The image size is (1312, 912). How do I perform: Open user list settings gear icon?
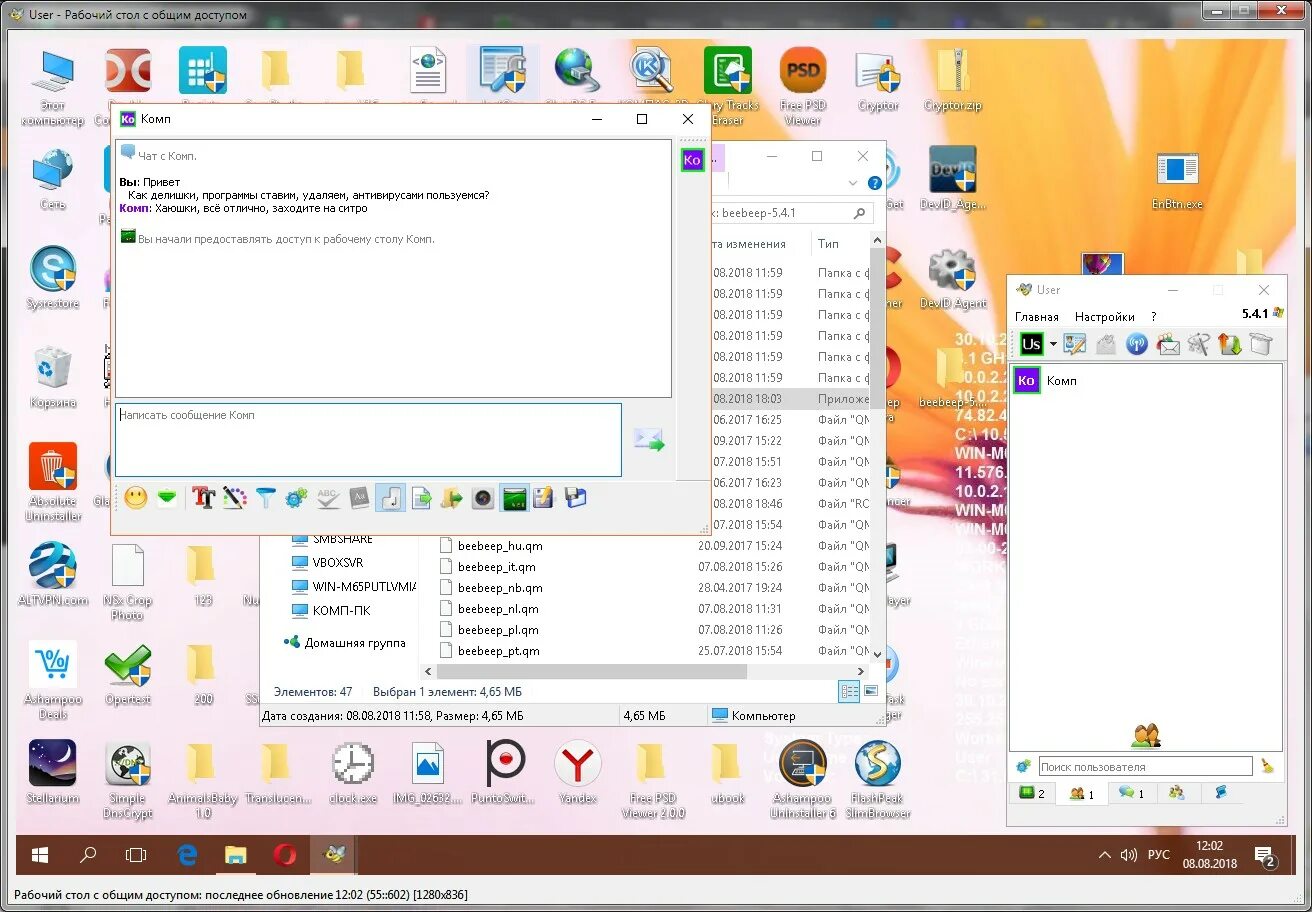point(1023,767)
